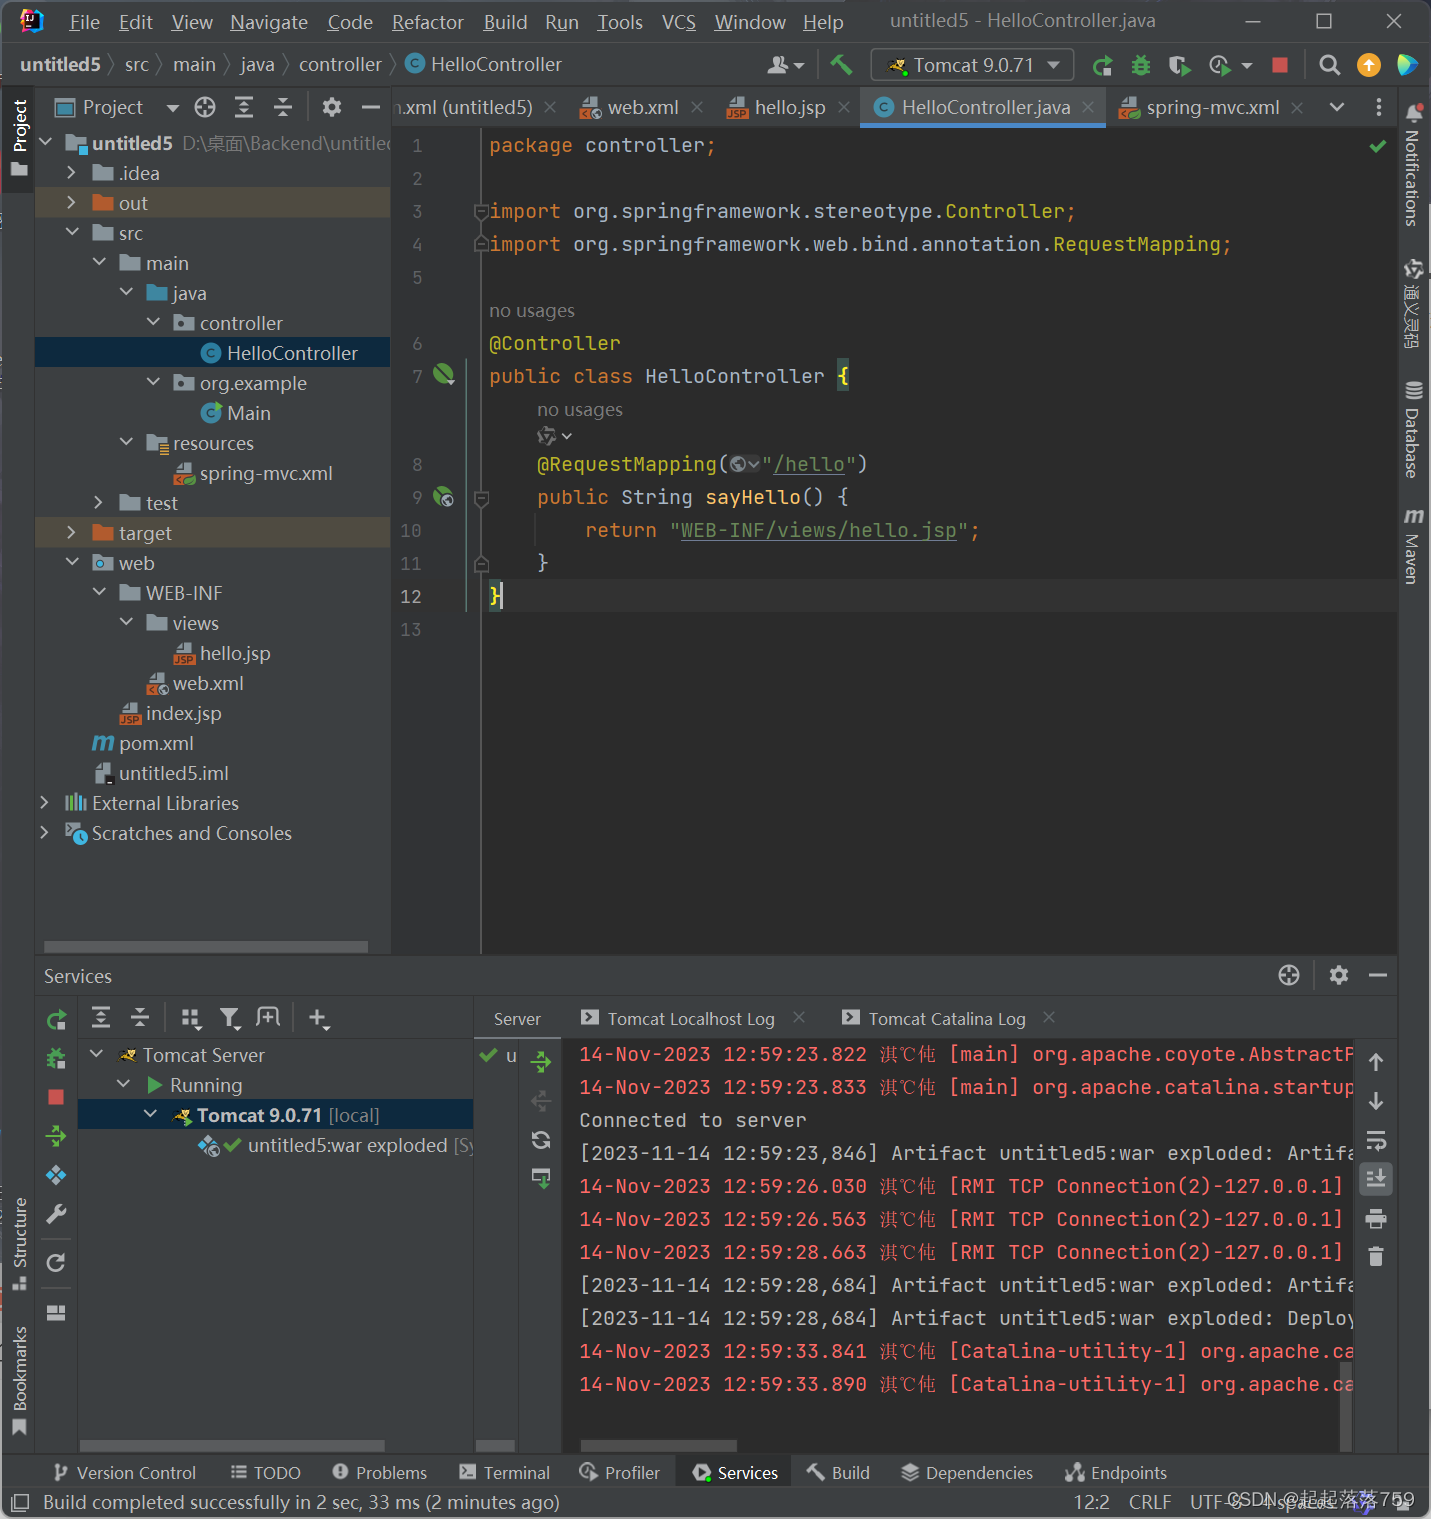Collapse the src folder
The width and height of the screenshot is (1431, 1519).
71,233
